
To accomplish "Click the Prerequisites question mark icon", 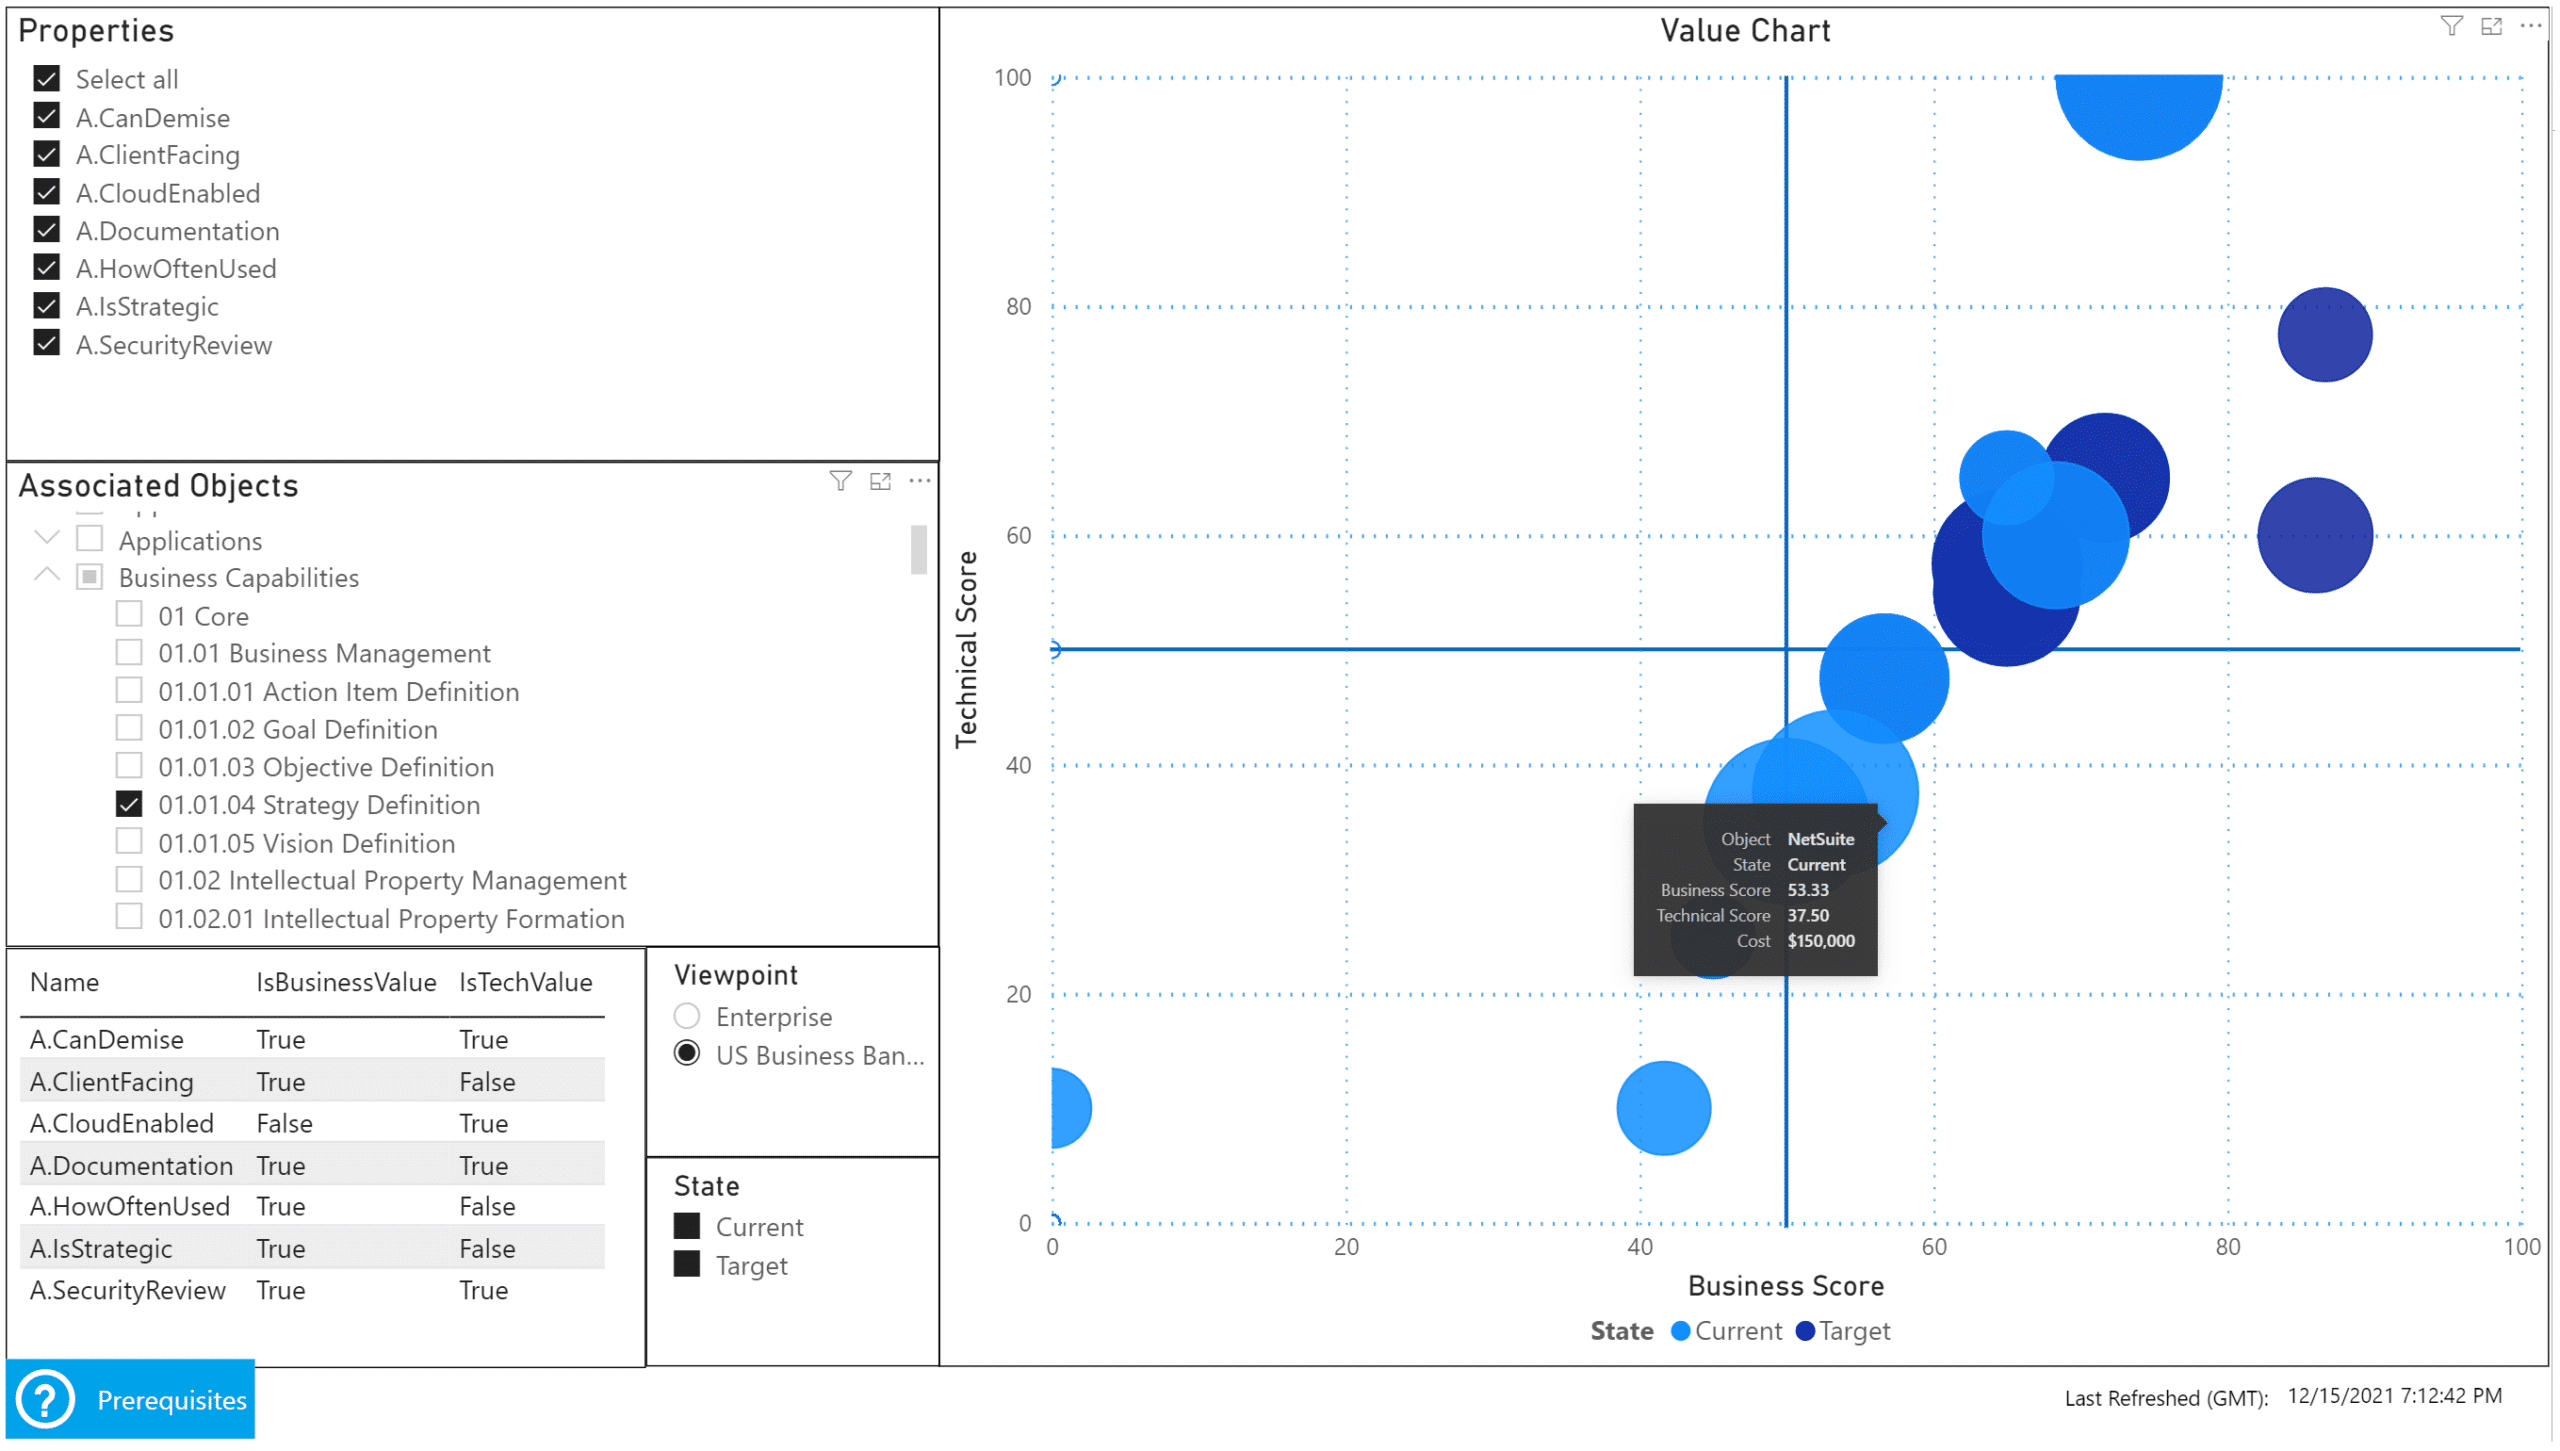I will click(45, 1399).
